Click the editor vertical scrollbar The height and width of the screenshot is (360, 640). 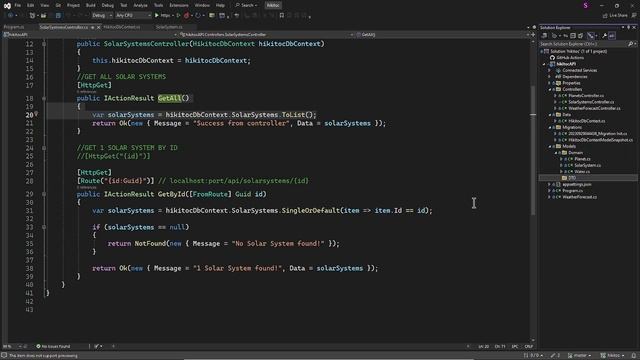(533, 150)
